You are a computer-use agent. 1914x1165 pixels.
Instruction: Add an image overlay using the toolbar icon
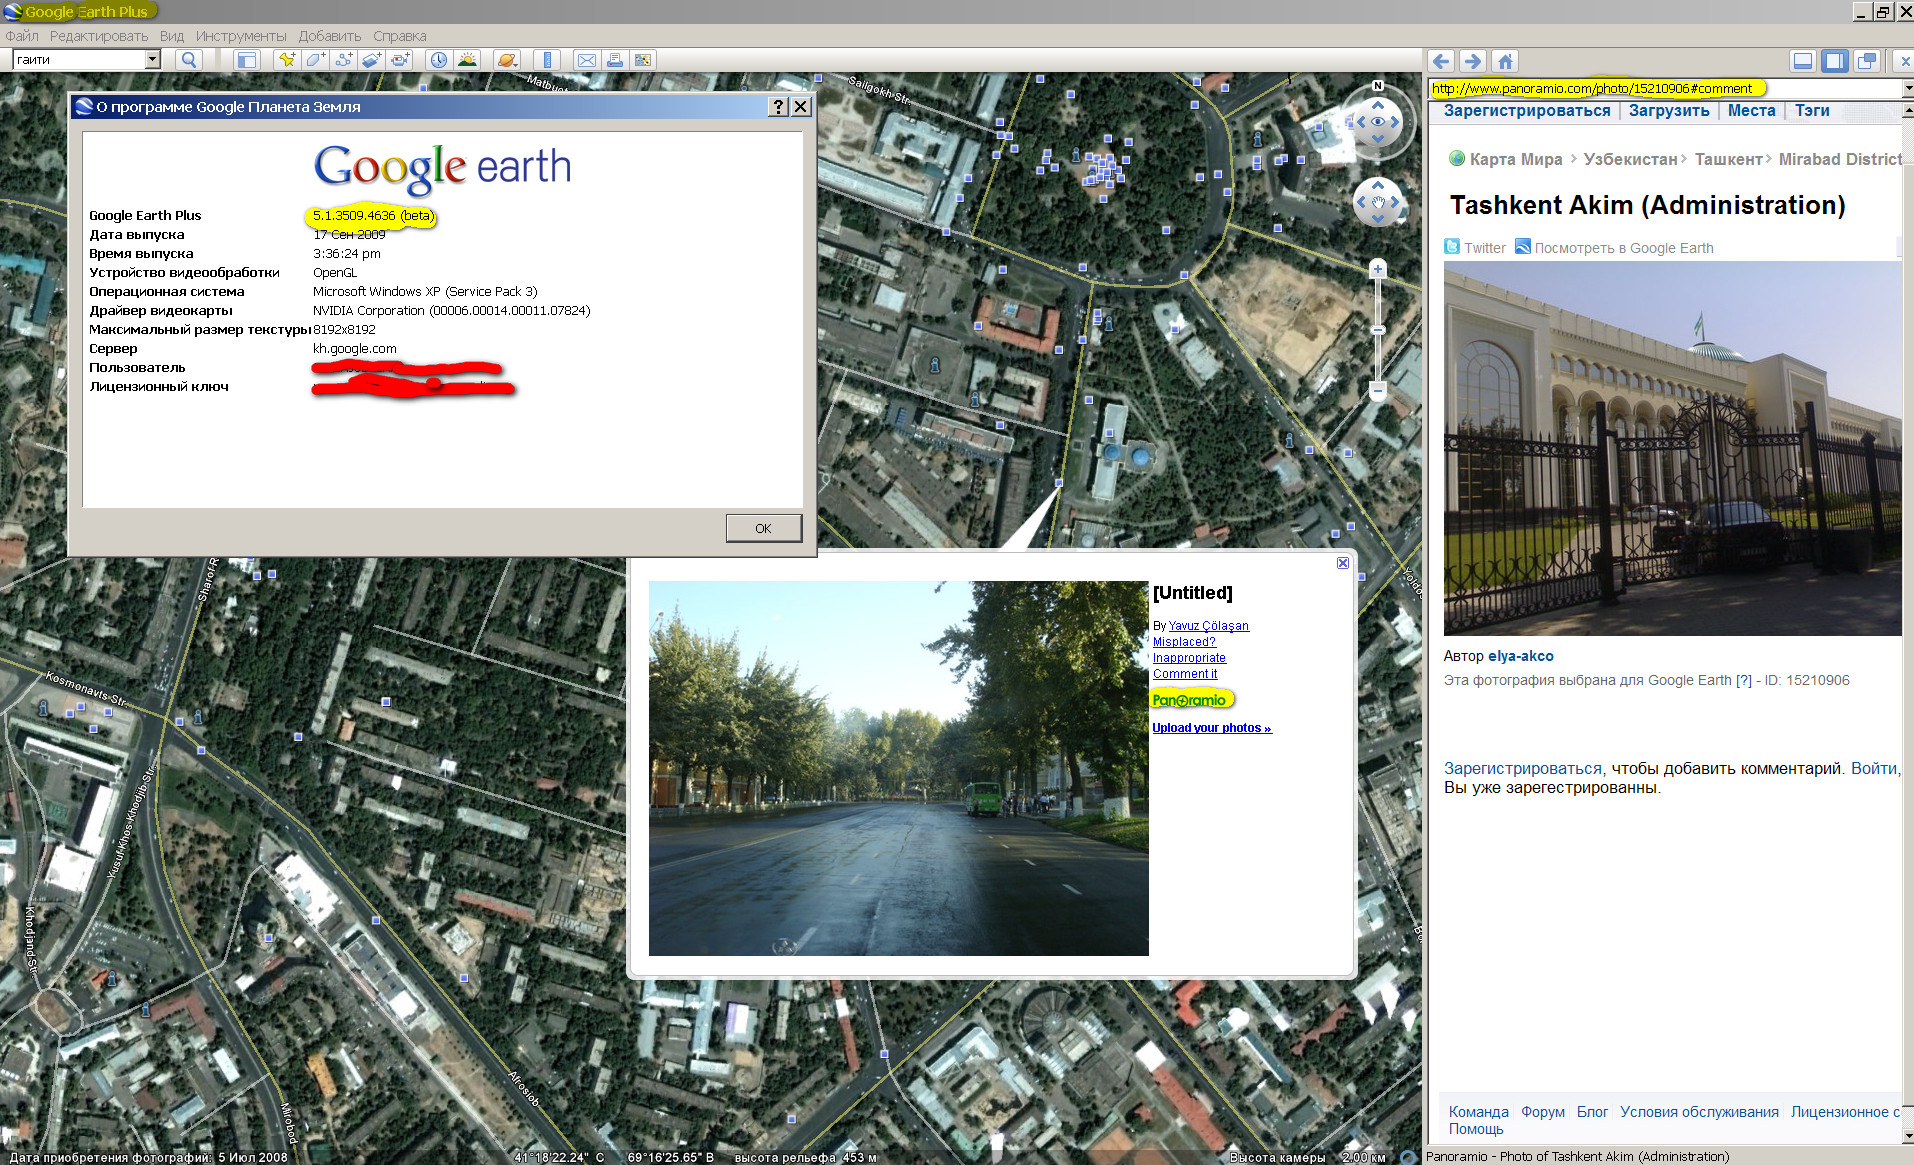click(371, 60)
